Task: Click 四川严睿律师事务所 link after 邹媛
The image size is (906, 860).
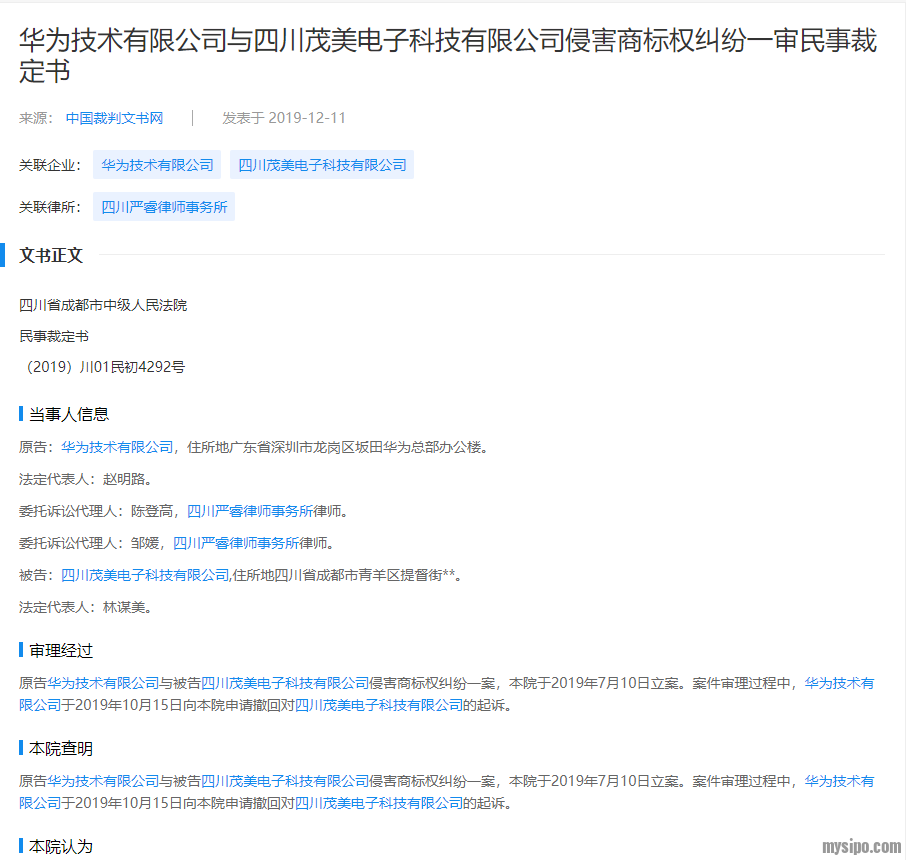Action: pyautogui.click(x=236, y=543)
